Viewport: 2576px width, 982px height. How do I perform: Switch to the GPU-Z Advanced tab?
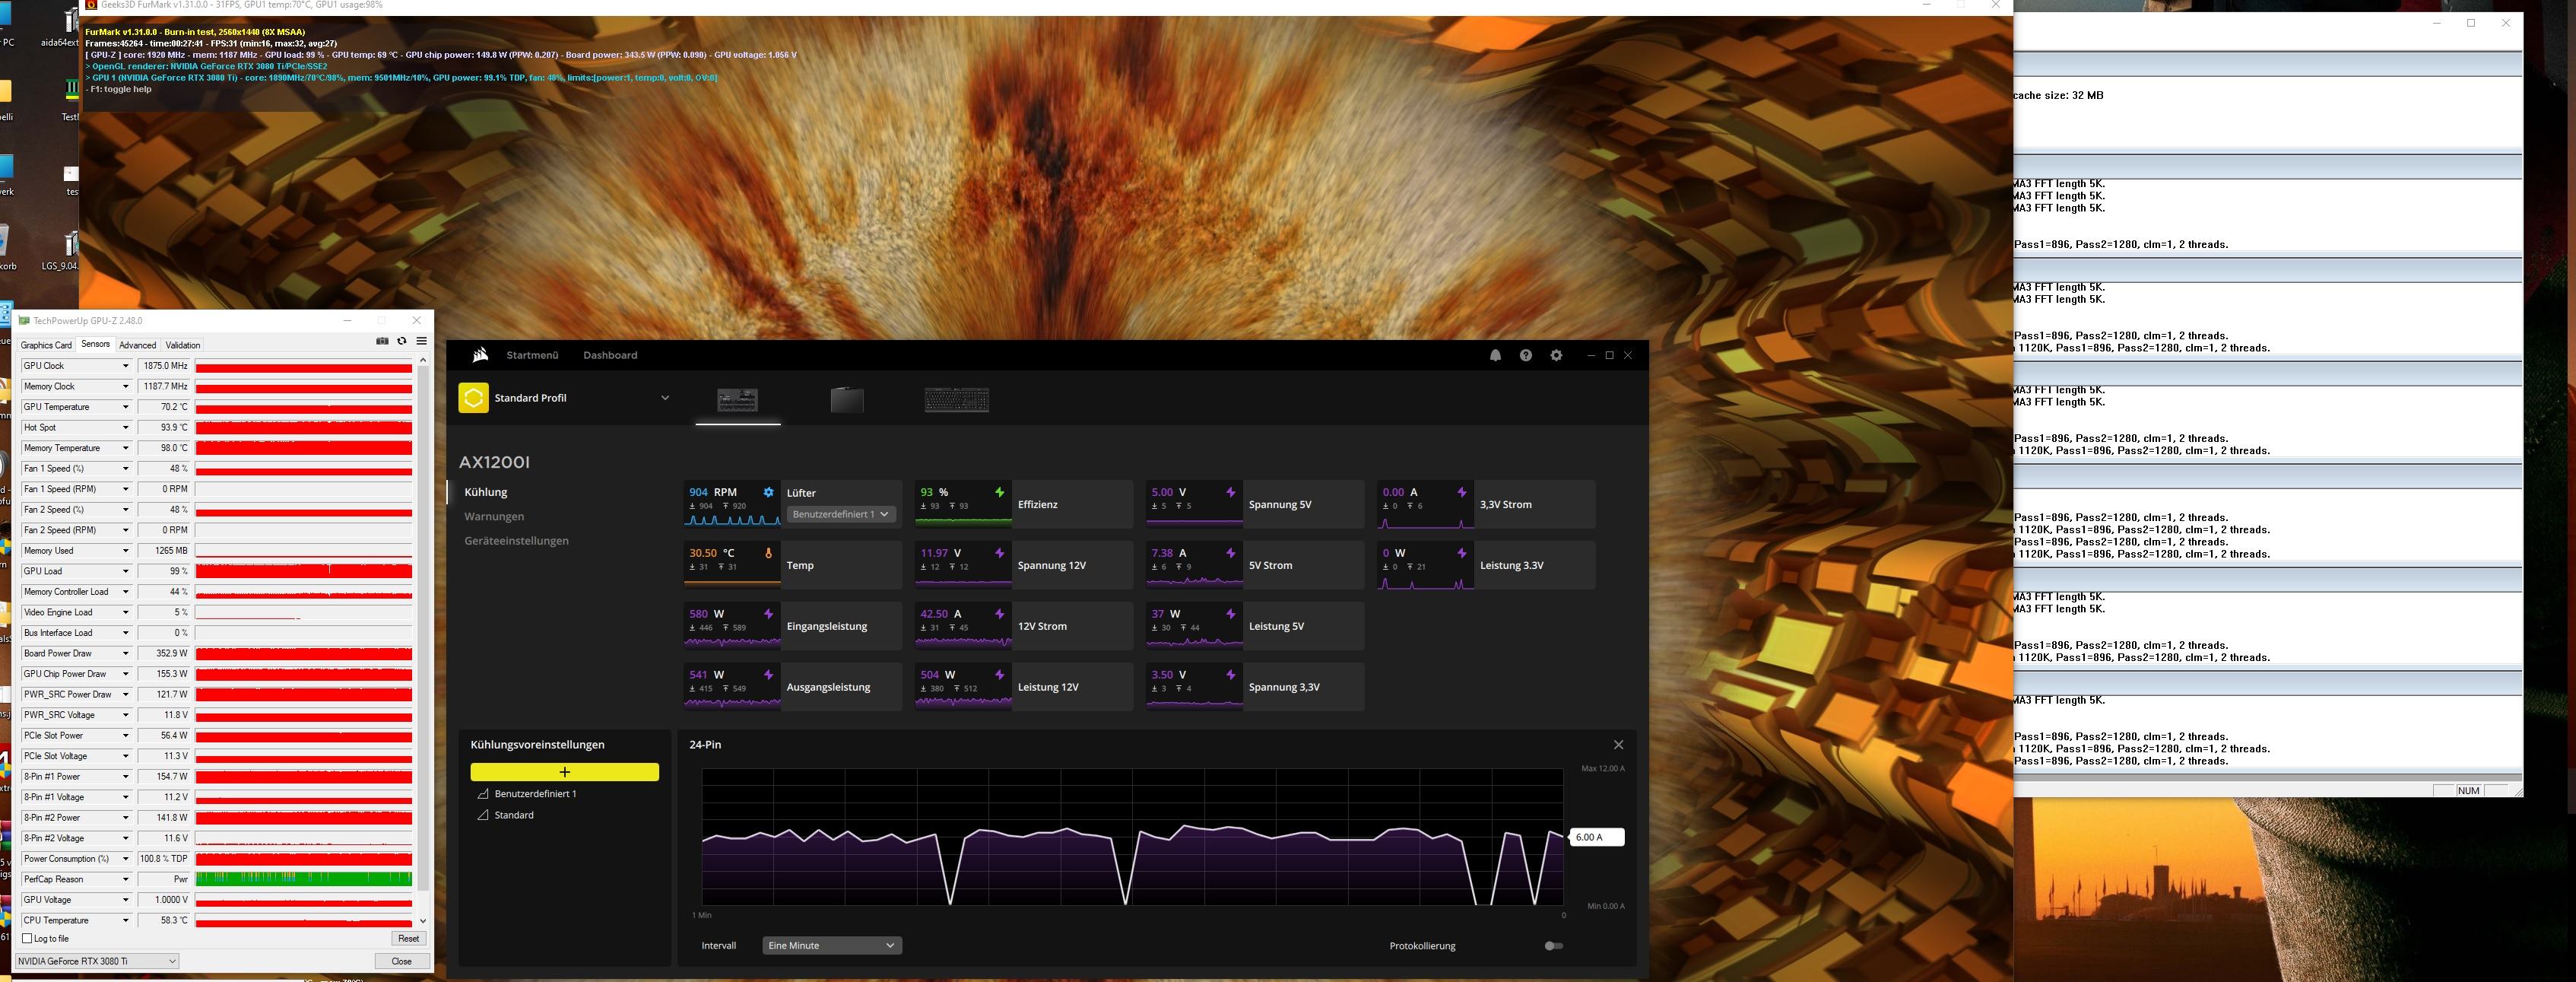[x=137, y=345]
